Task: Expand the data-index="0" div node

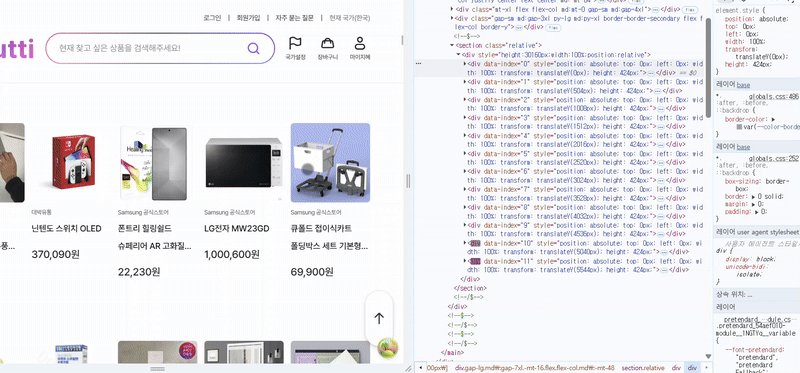Action: click(x=465, y=64)
